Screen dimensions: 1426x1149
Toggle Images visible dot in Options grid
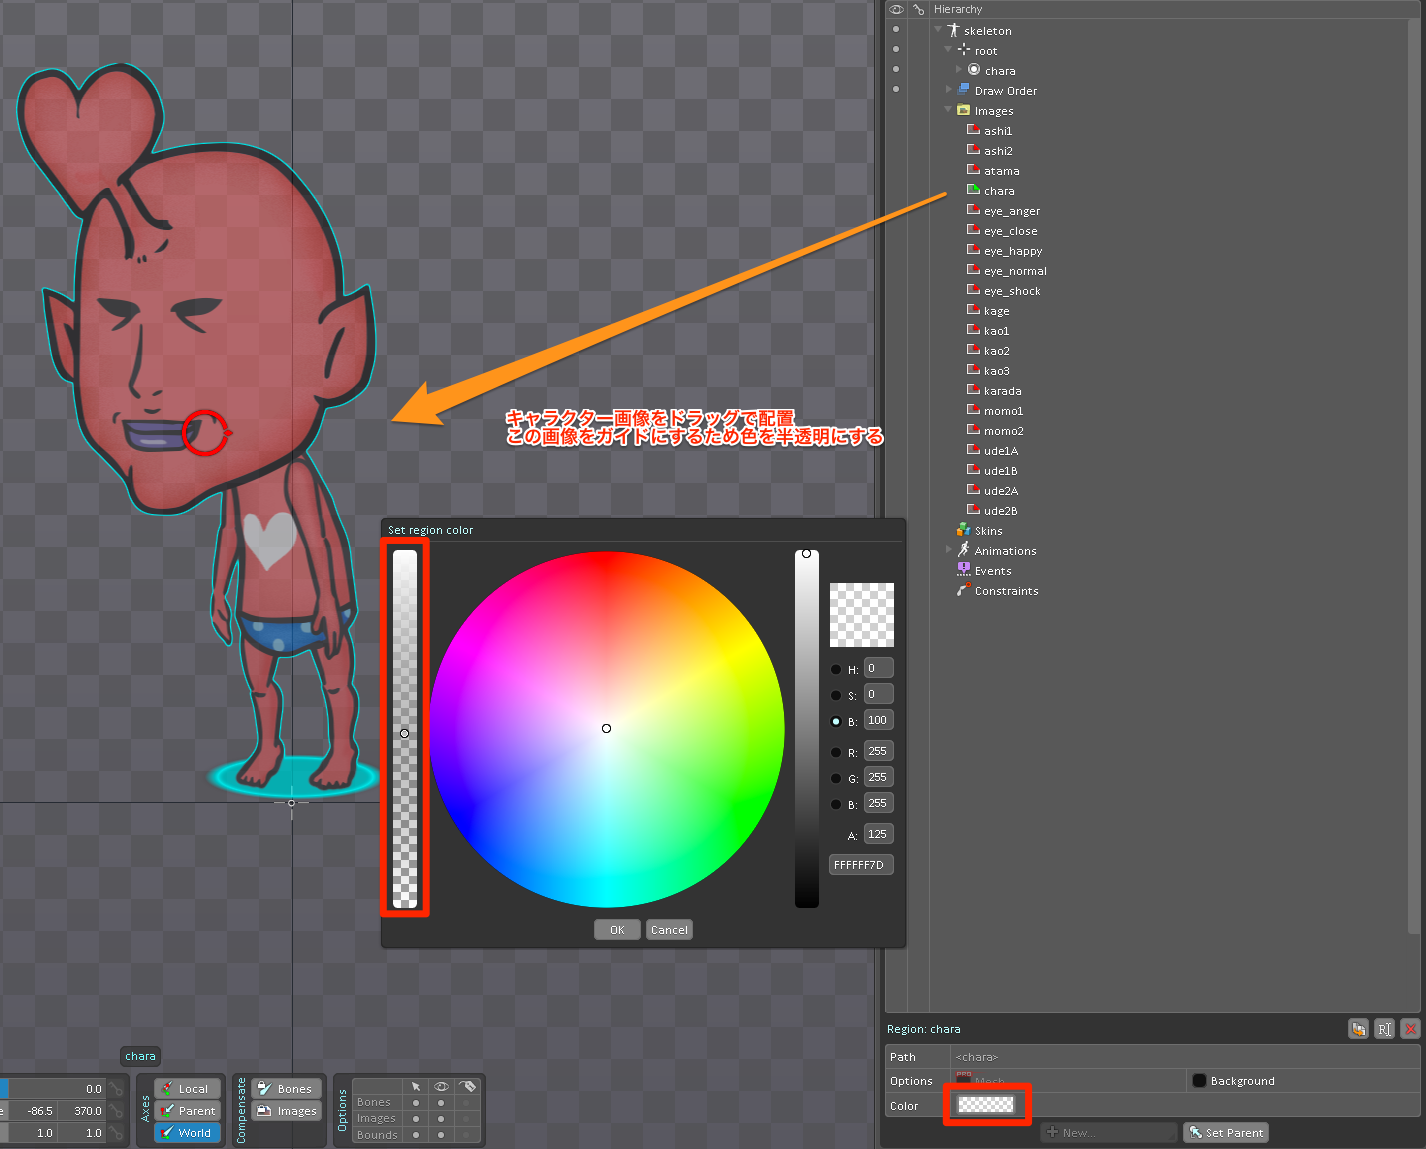[441, 1119]
